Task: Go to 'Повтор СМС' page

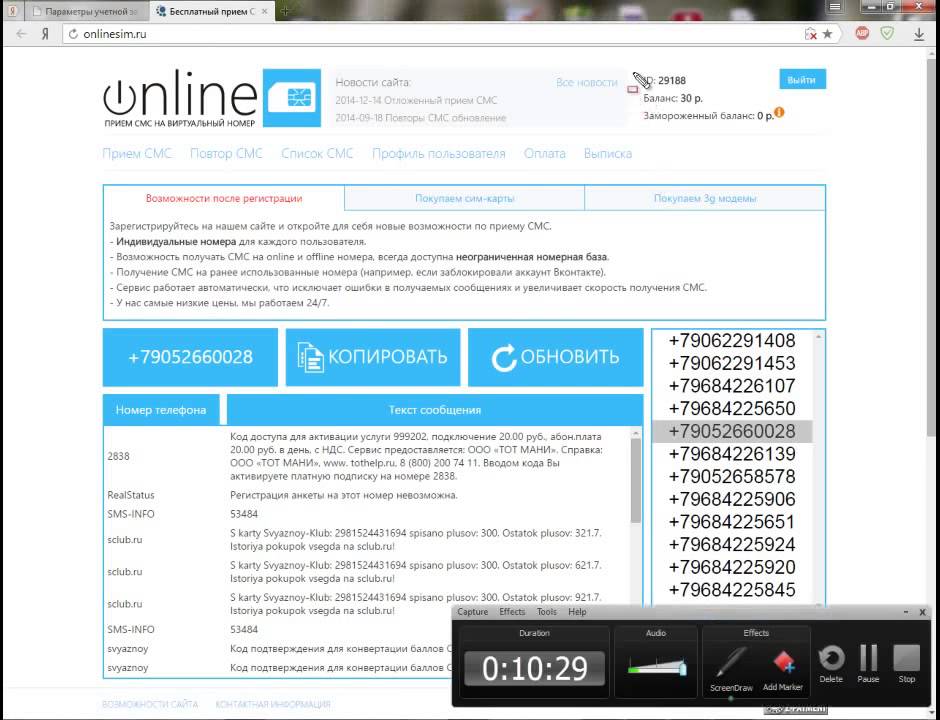Action: (226, 153)
